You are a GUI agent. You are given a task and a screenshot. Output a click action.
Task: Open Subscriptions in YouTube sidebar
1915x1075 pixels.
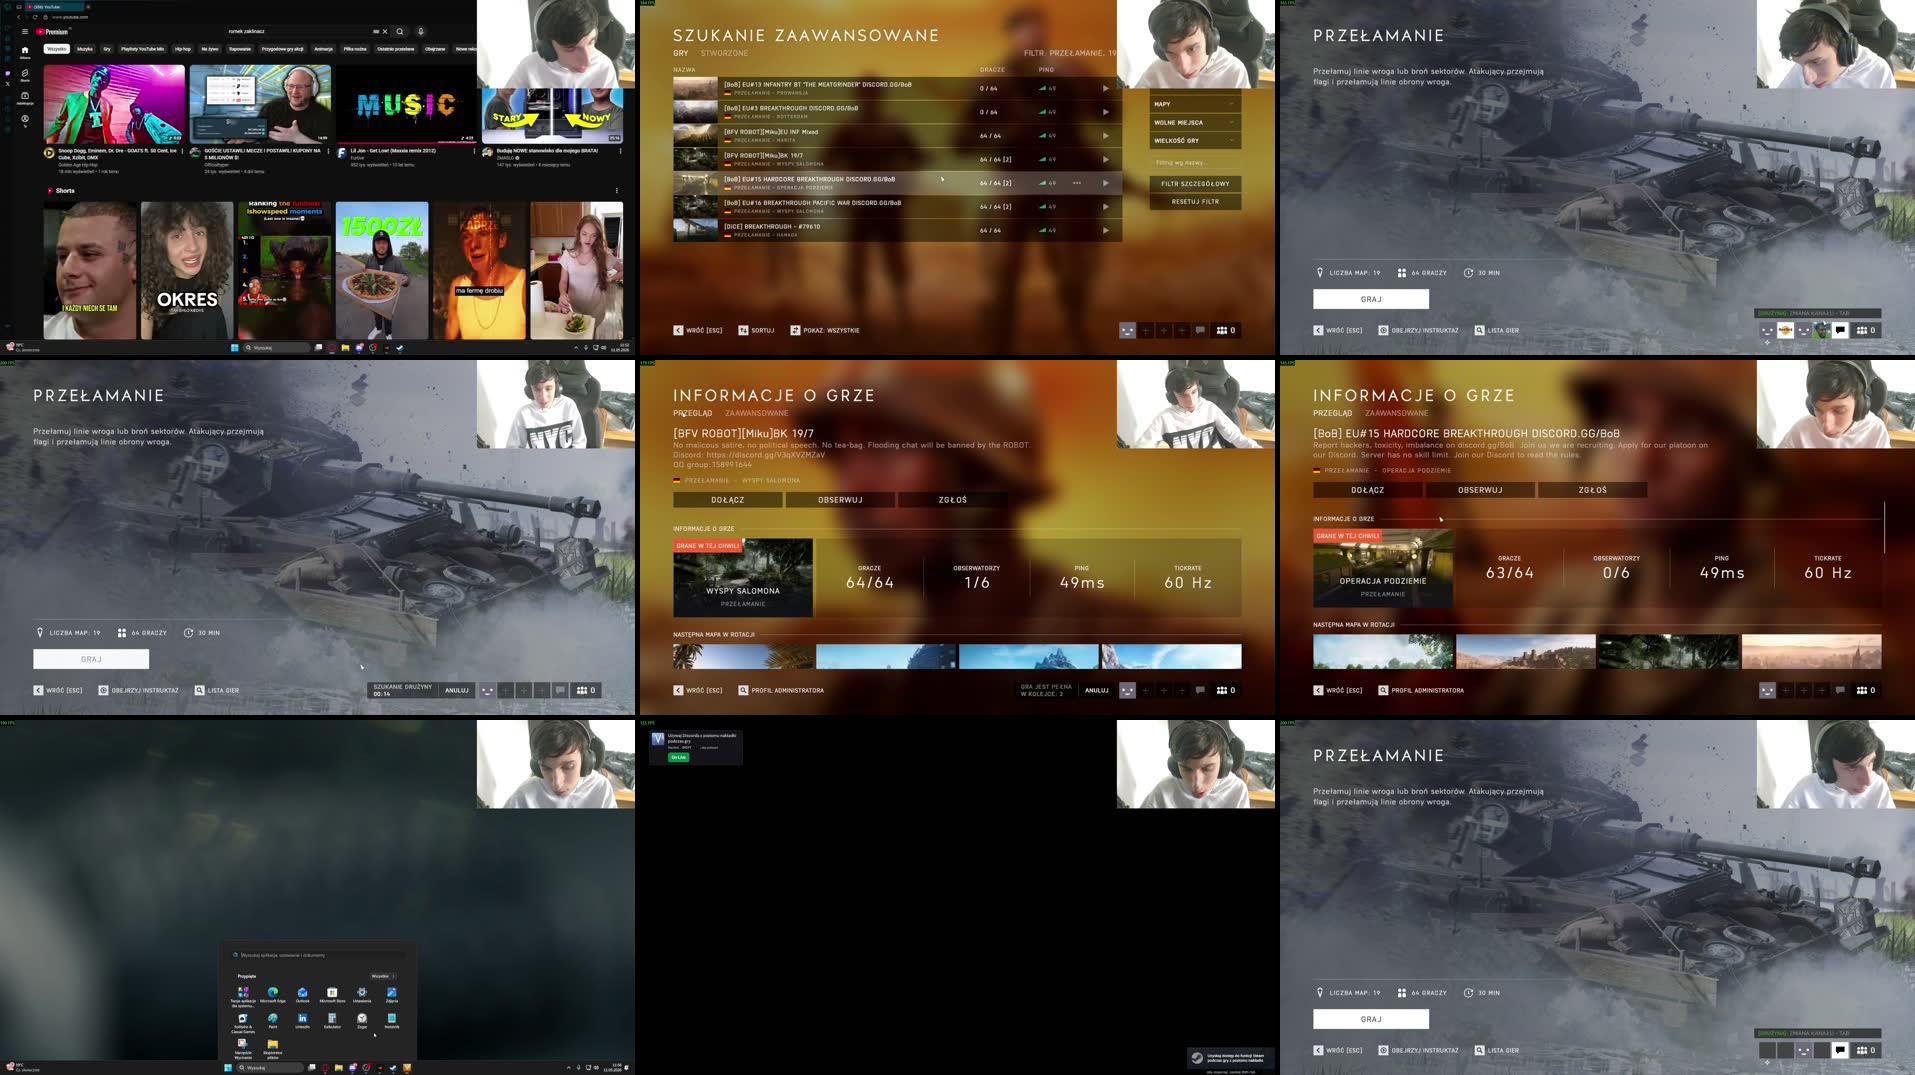[25, 98]
